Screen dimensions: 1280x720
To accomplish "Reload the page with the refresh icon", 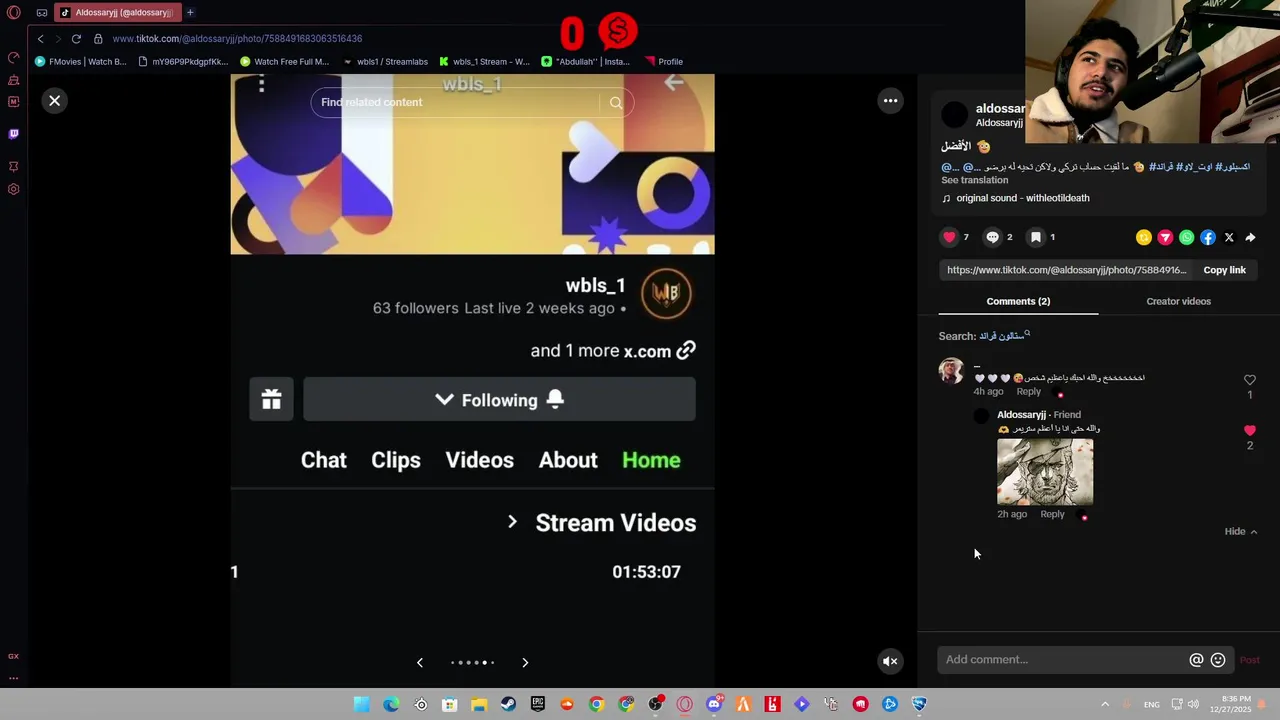I will coord(76,38).
